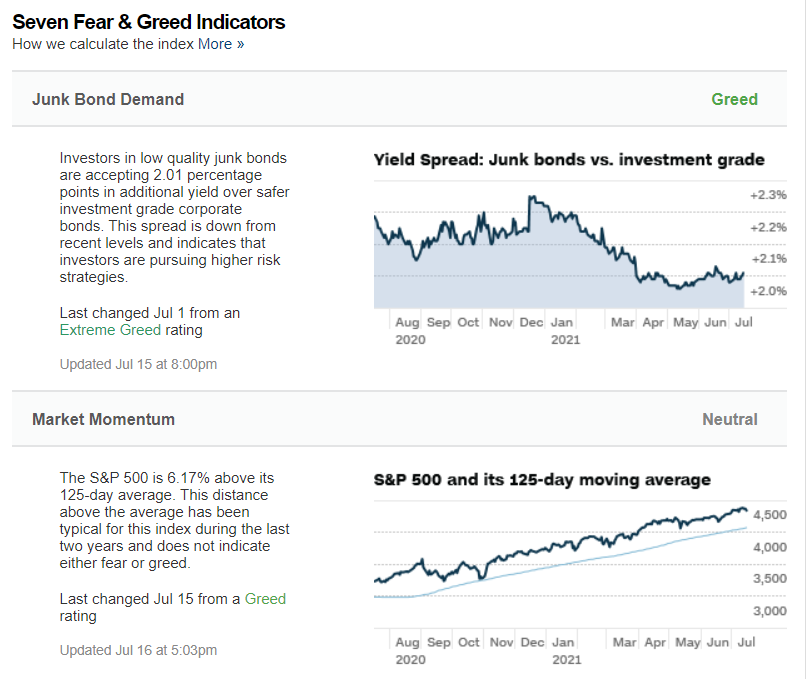Click the 'Neutral' status label on Market Momentum
This screenshot has height=679, width=806.
tap(730, 419)
